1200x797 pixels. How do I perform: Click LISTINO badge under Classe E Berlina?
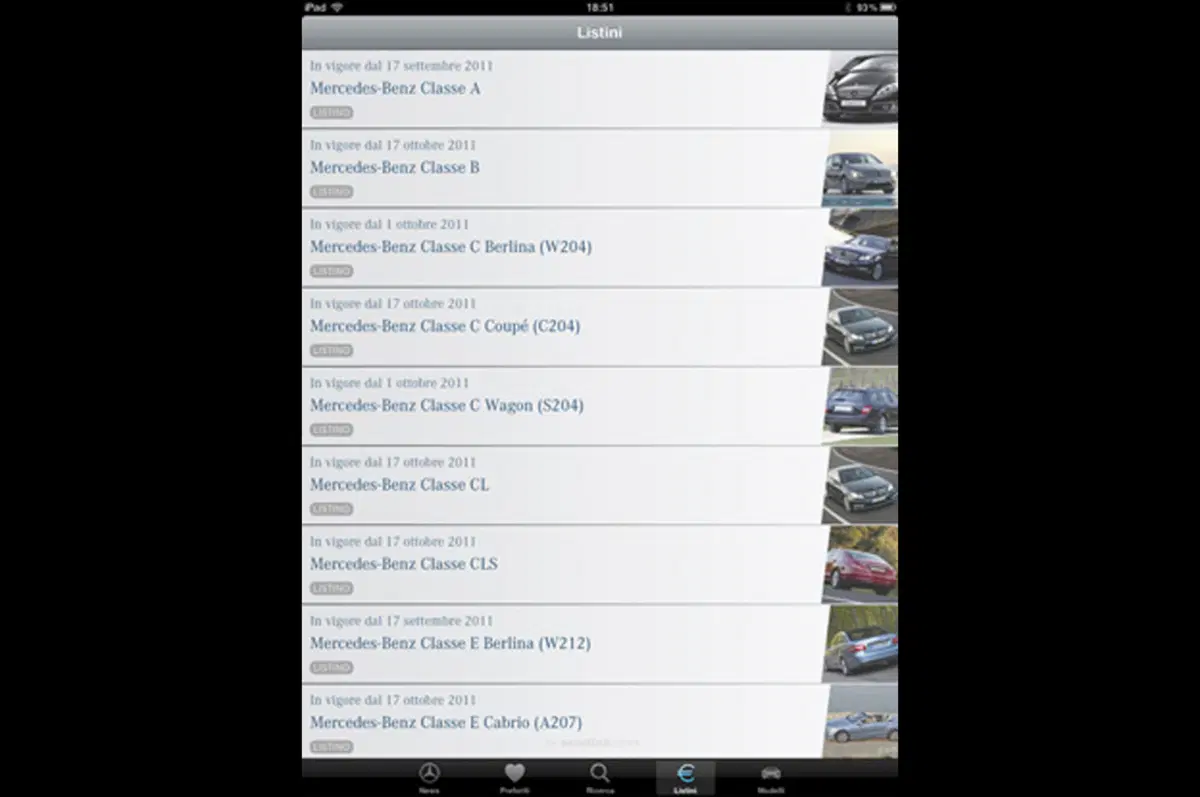(331, 668)
